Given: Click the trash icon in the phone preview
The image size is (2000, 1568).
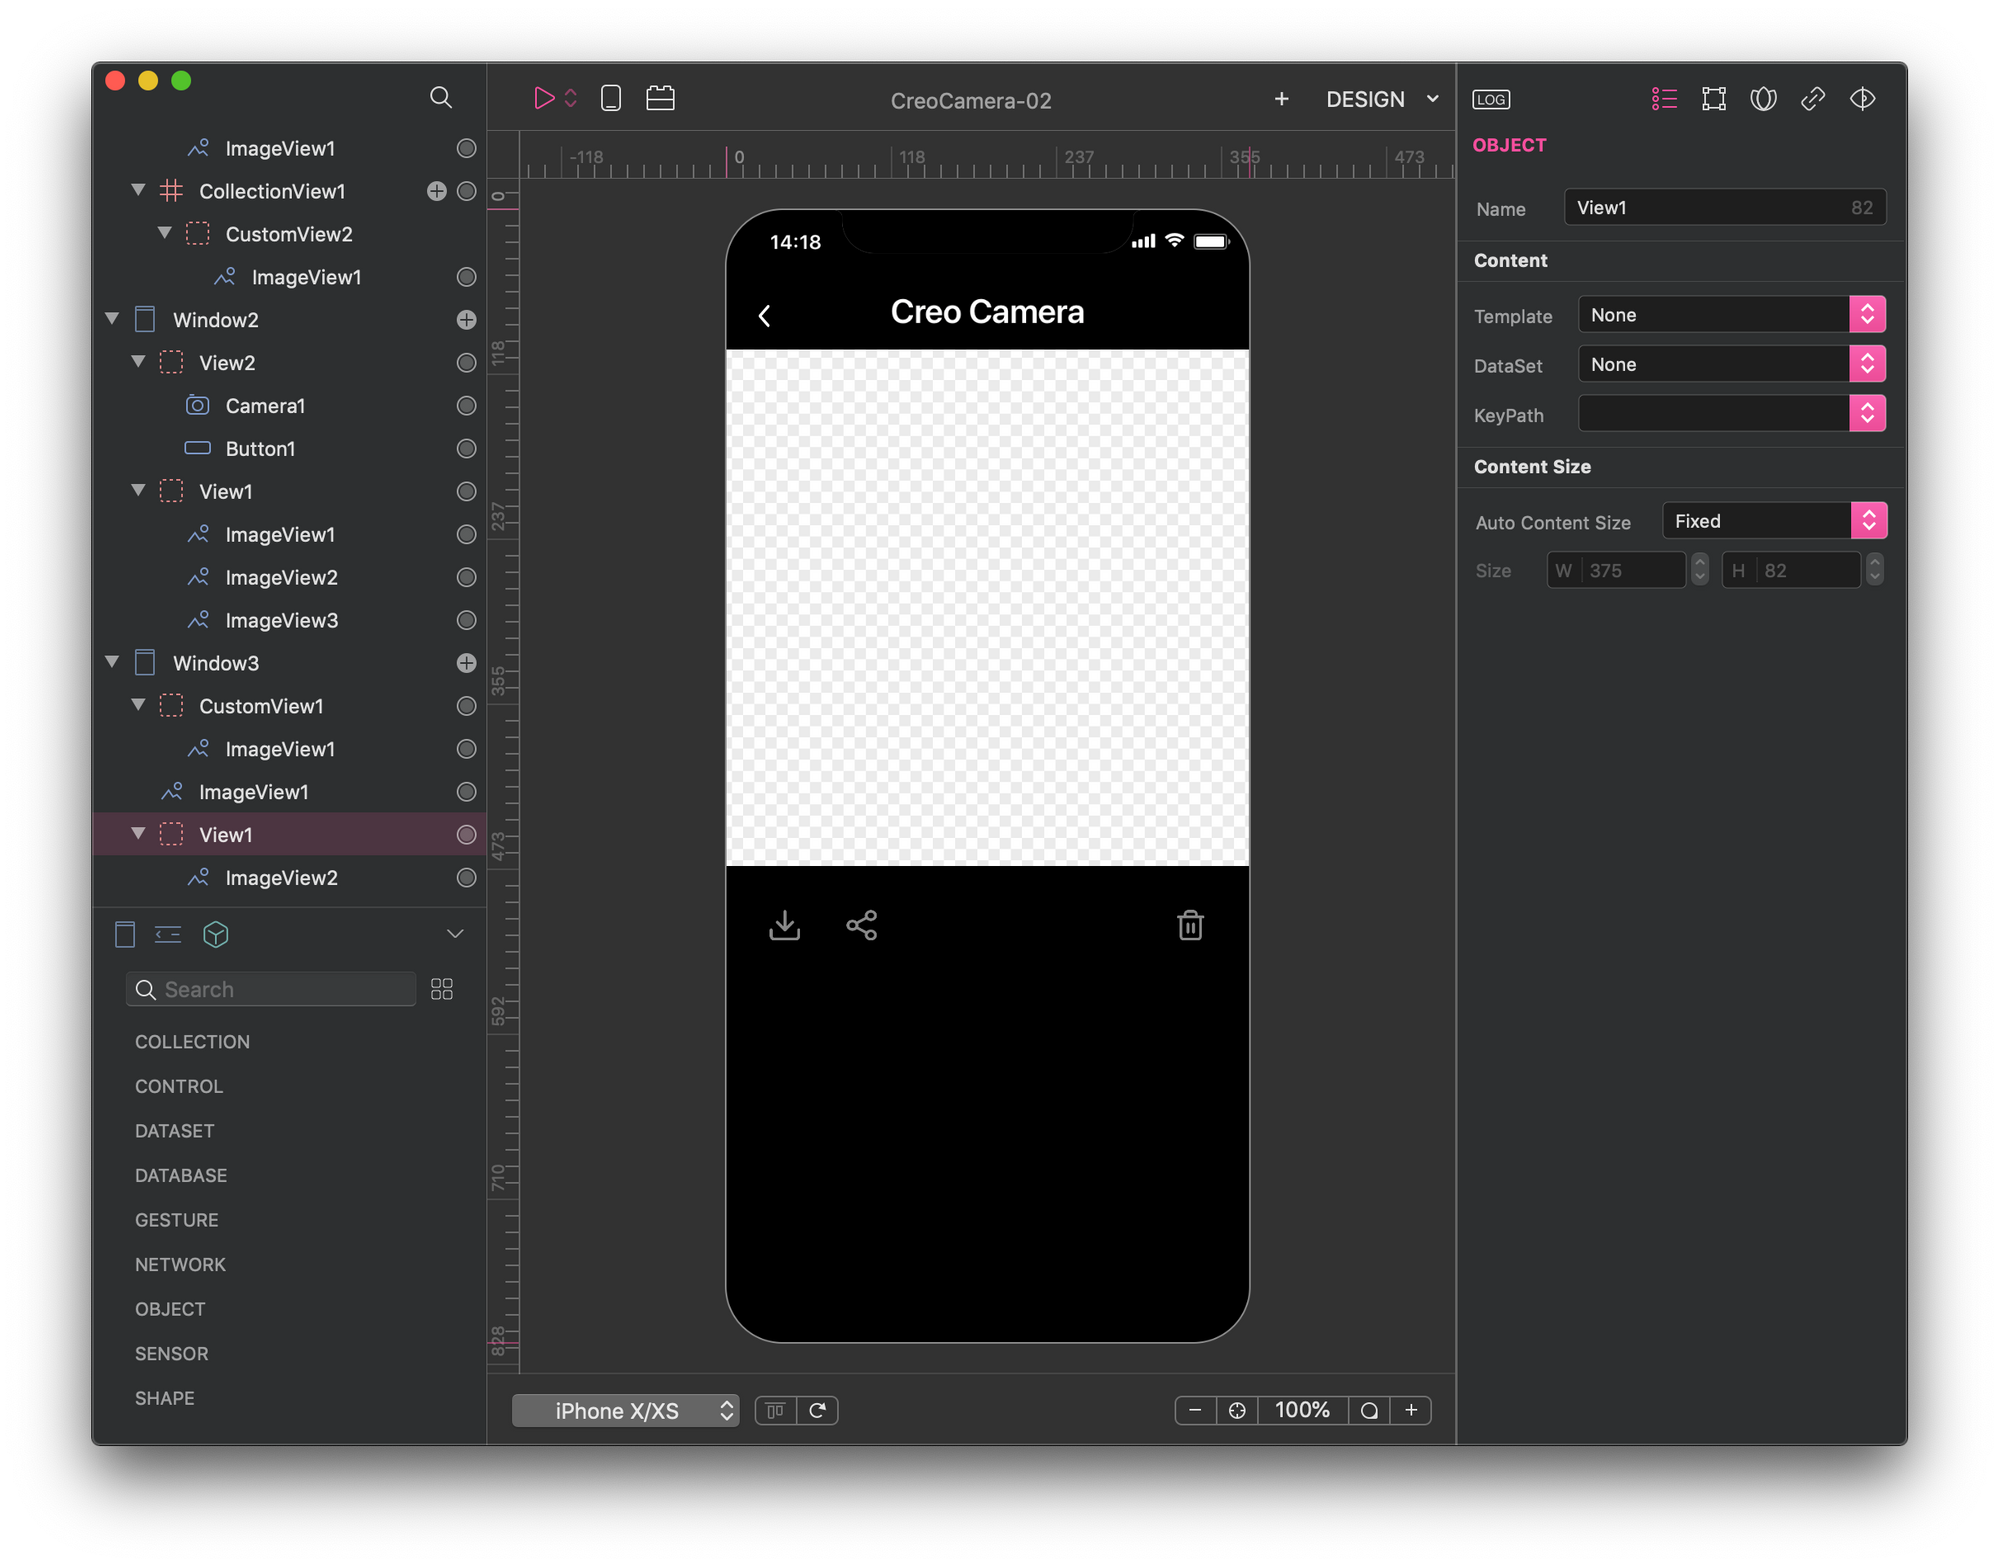Looking at the screenshot, I should click(1190, 925).
